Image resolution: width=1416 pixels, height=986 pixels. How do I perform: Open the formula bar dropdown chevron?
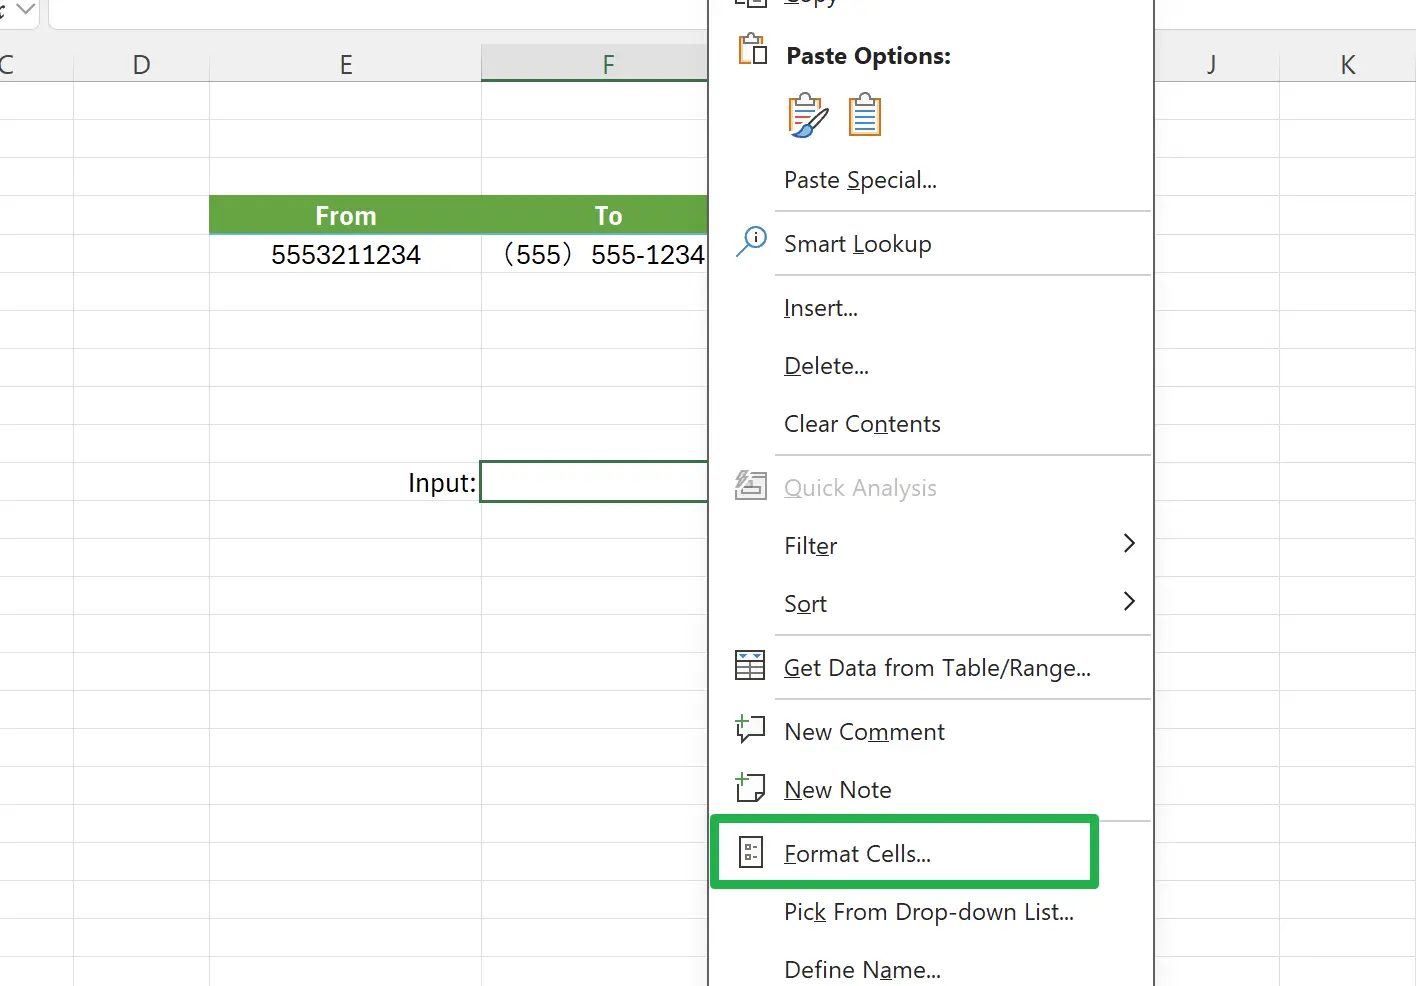click(26, 10)
